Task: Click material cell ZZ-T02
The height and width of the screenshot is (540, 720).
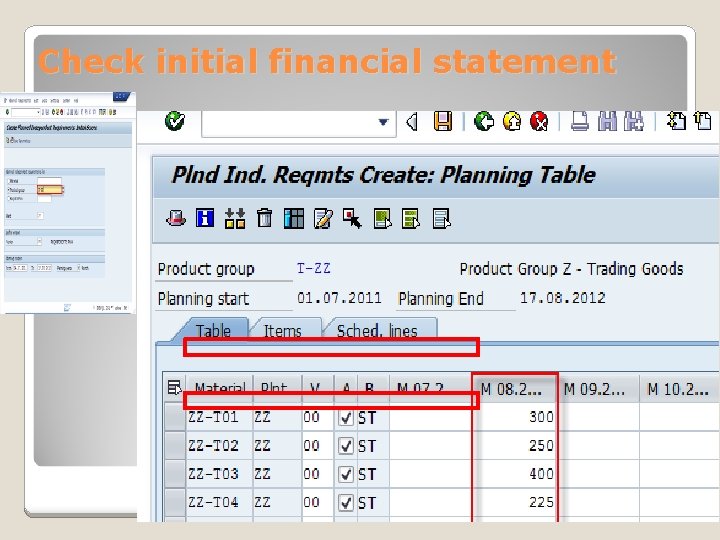Action: [219, 445]
